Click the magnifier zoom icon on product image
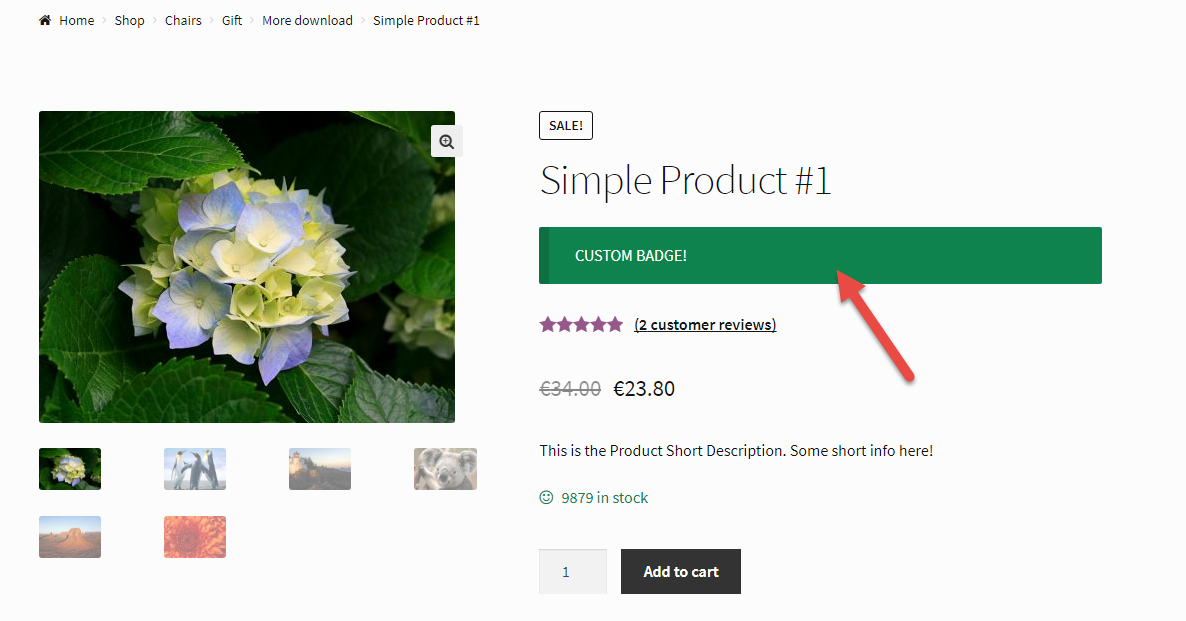This screenshot has width=1186, height=621. (x=447, y=141)
